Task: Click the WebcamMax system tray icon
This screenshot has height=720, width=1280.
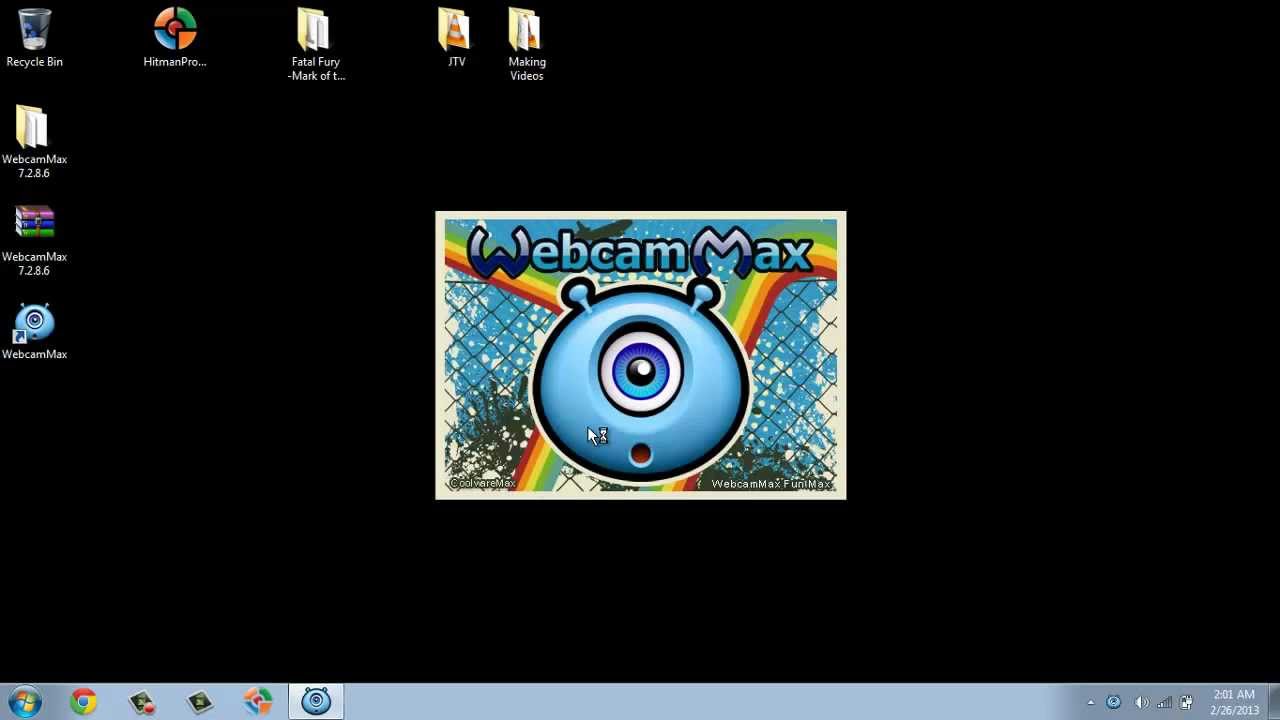Action: point(1113,703)
